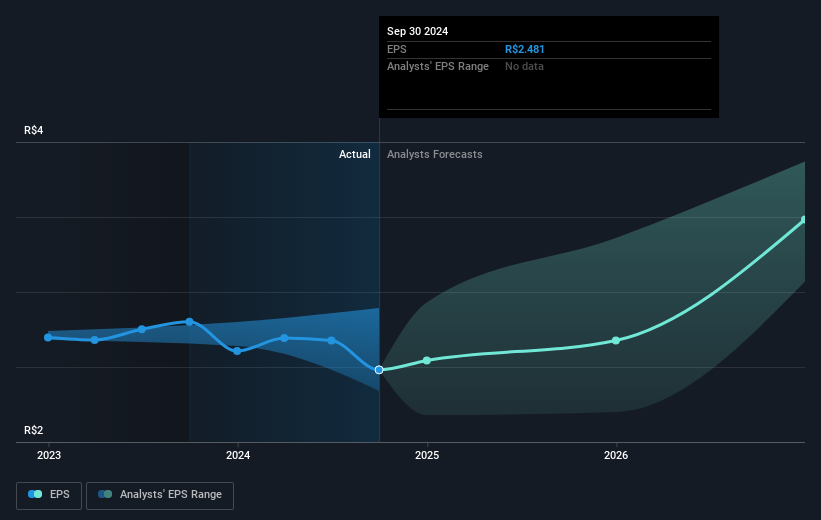Click the R$2.481 EPS value in tooltip
The height and width of the screenshot is (520, 821).
coord(525,49)
